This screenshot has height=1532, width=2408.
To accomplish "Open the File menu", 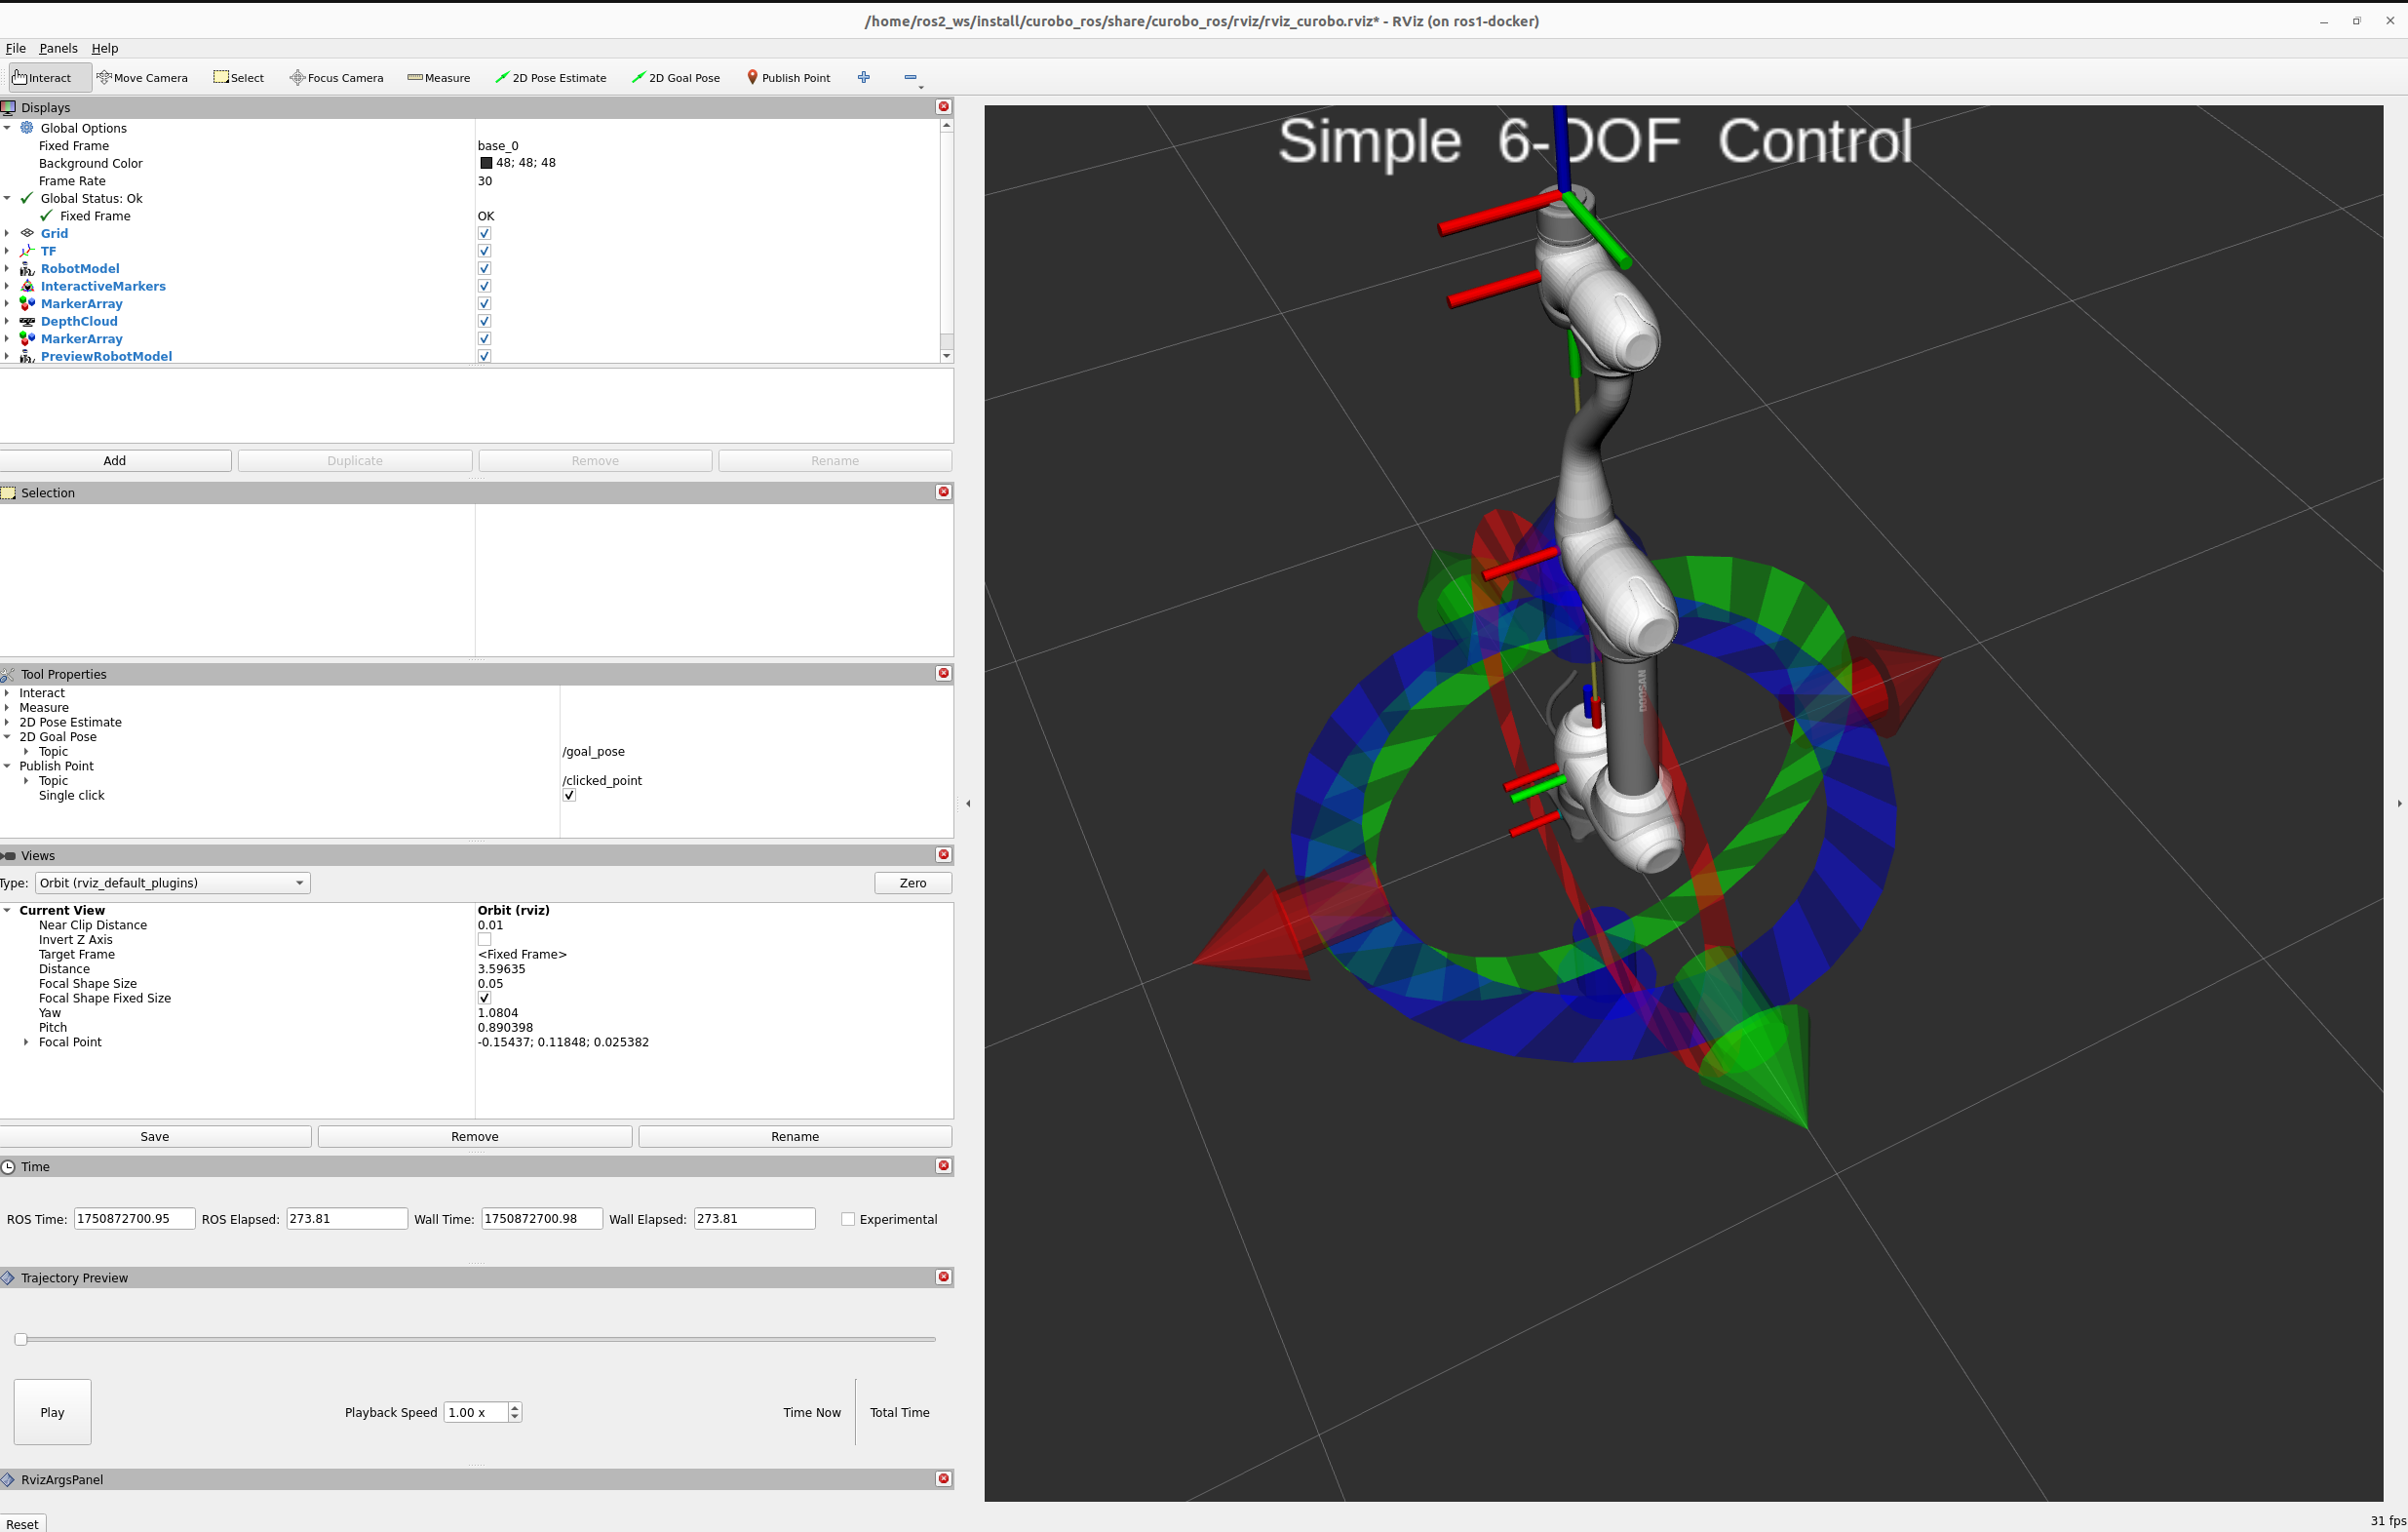I will point(16,48).
